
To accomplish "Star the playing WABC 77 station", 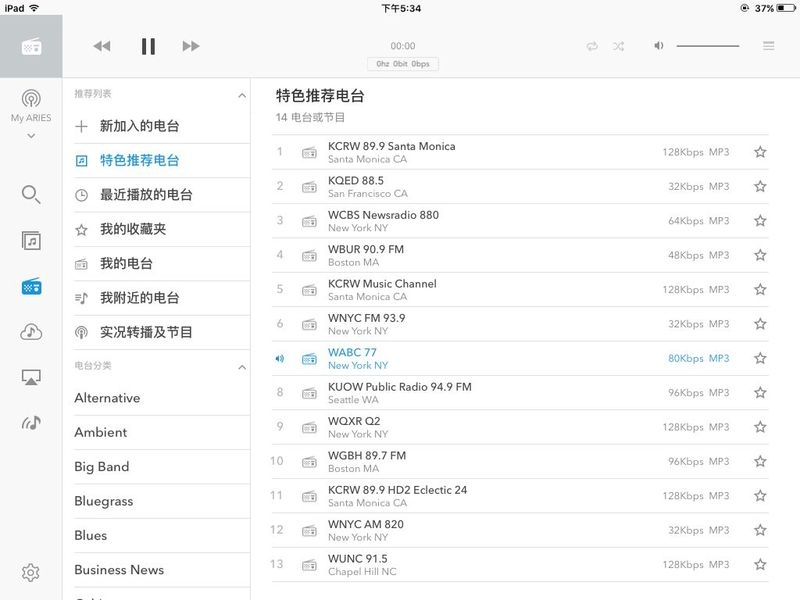I will pos(760,358).
